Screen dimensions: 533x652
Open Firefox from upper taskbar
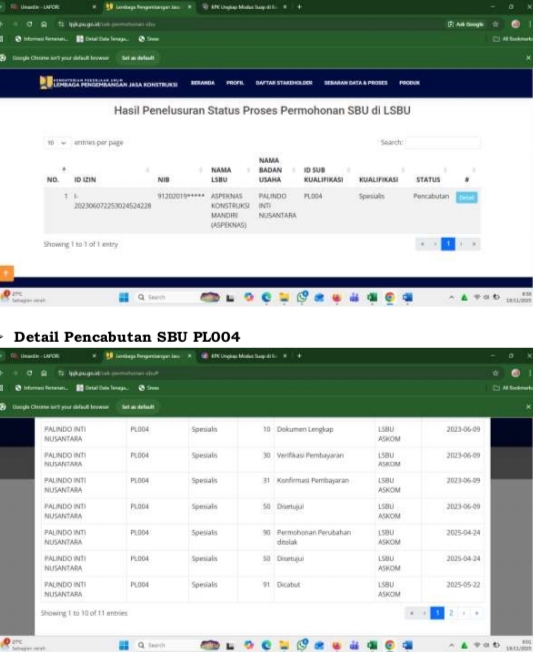(337, 297)
